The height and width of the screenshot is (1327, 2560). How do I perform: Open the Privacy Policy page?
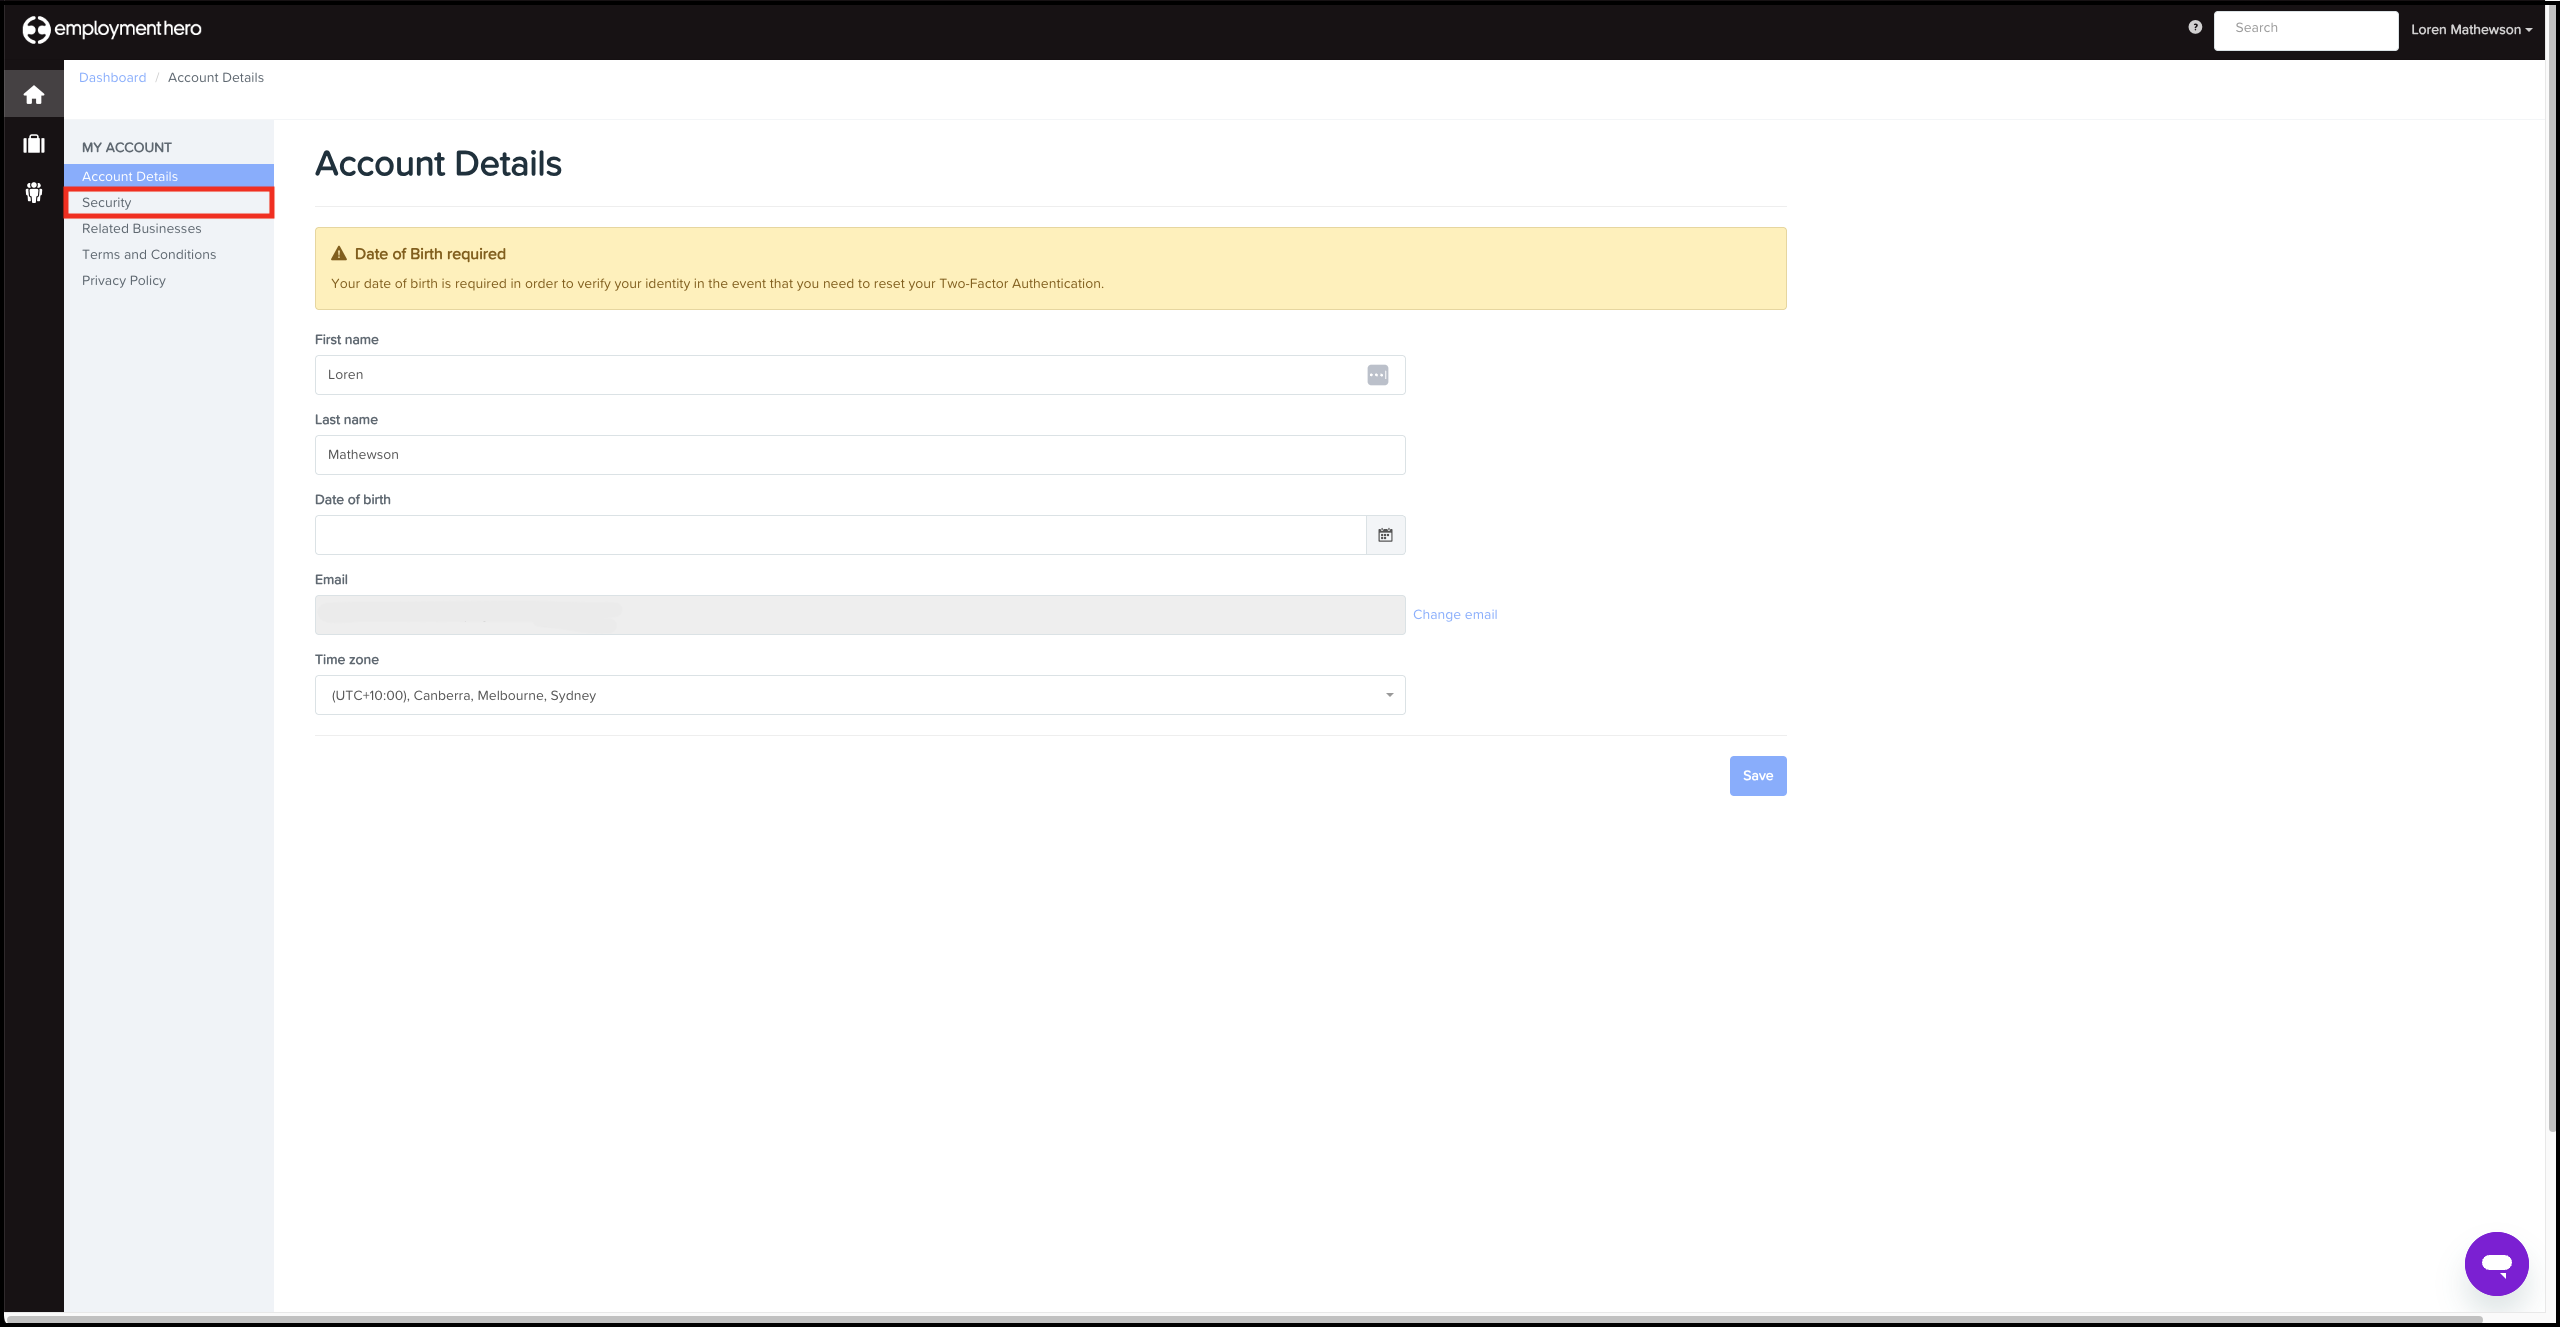(123, 280)
